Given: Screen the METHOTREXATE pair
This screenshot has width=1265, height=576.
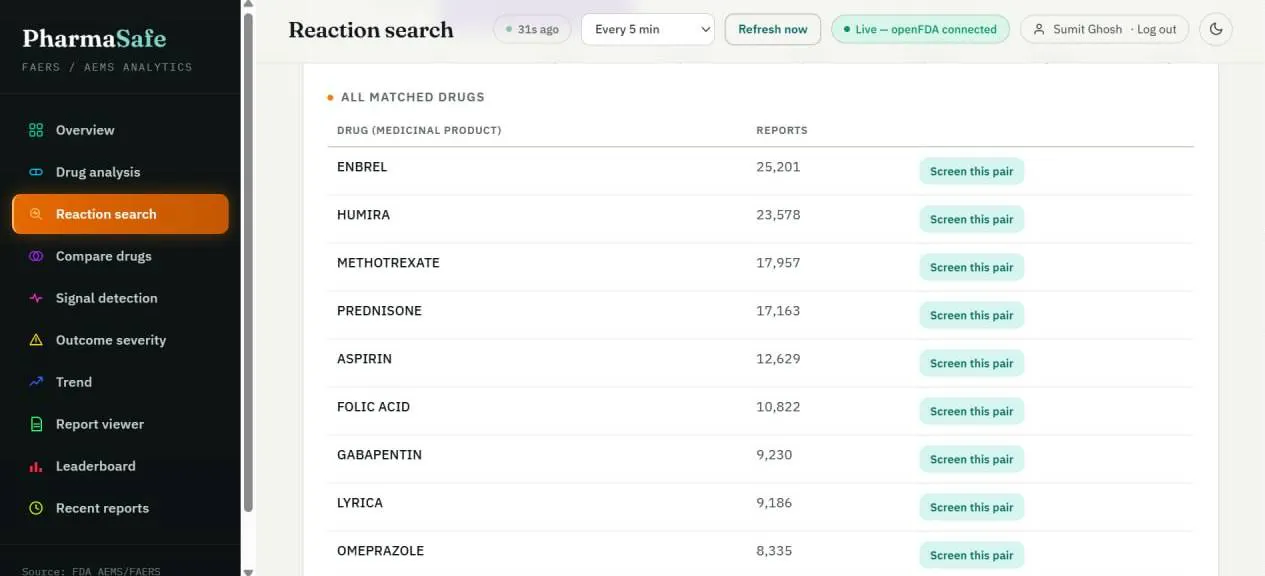Looking at the screenshot, I should point(971,267).
